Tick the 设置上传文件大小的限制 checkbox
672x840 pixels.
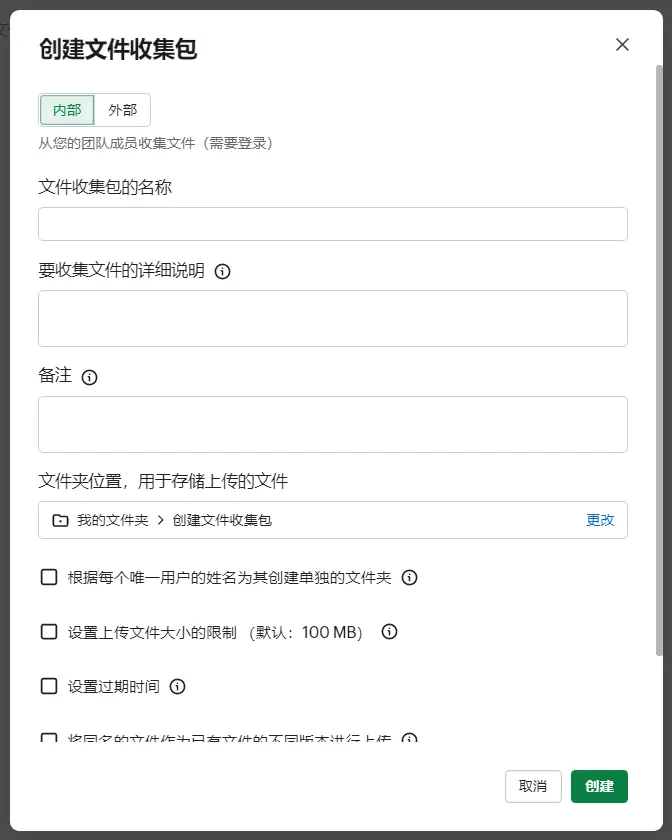(x=49, y=632)
